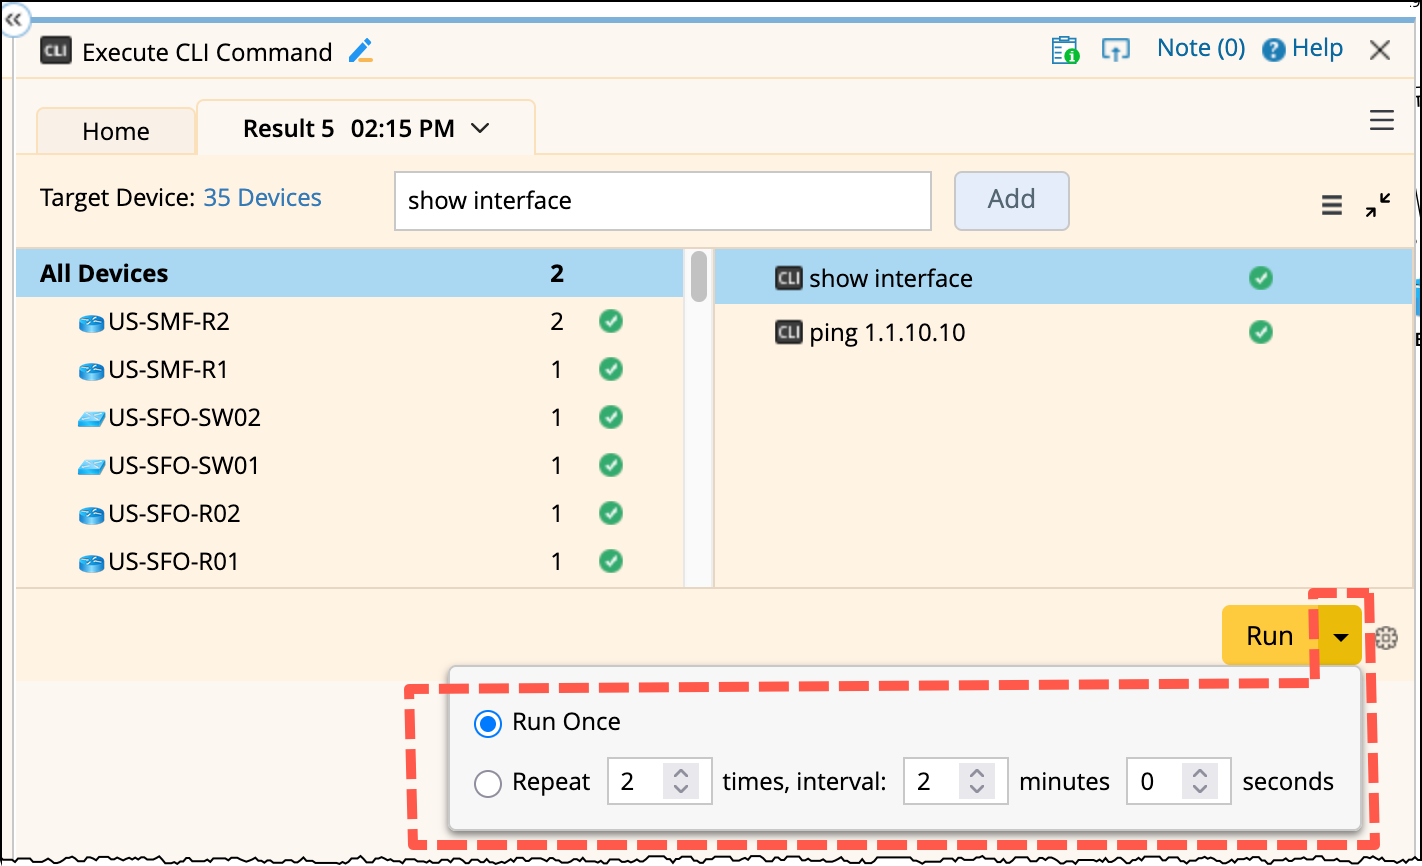Click the interval minutes number field
The height and width of the screenshot is (866, 1422).
click(x=955, y=782)
